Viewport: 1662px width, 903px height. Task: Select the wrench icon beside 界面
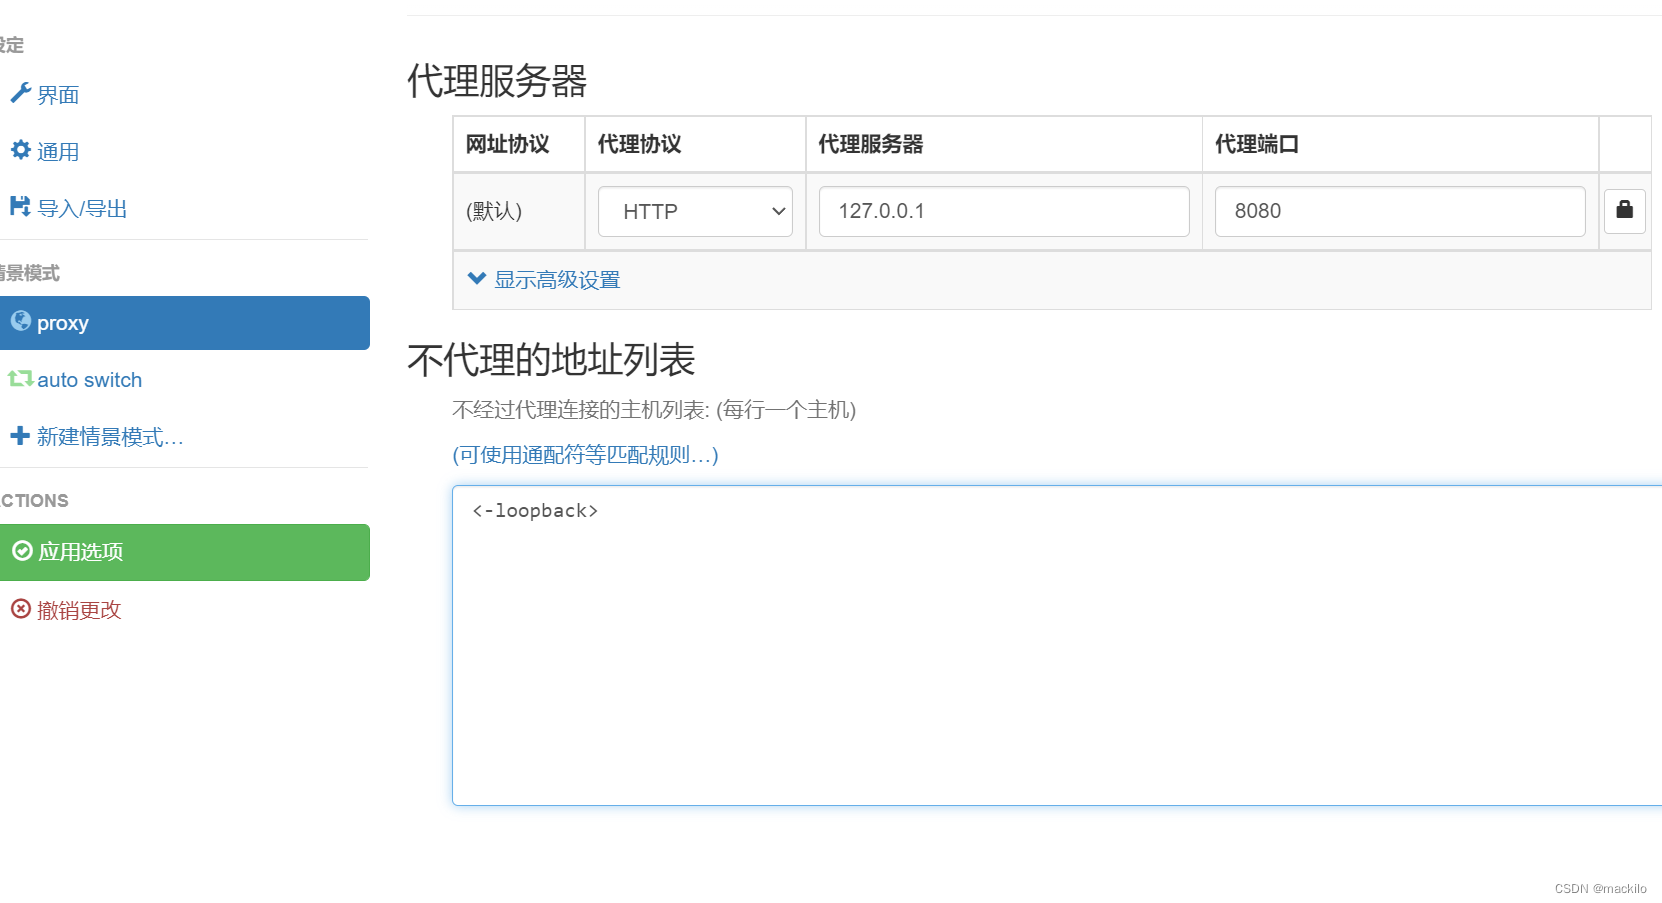coord(20,92)
